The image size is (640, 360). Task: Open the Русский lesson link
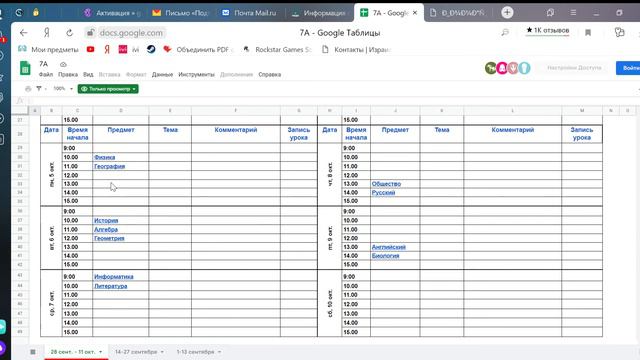coord(383,193)
